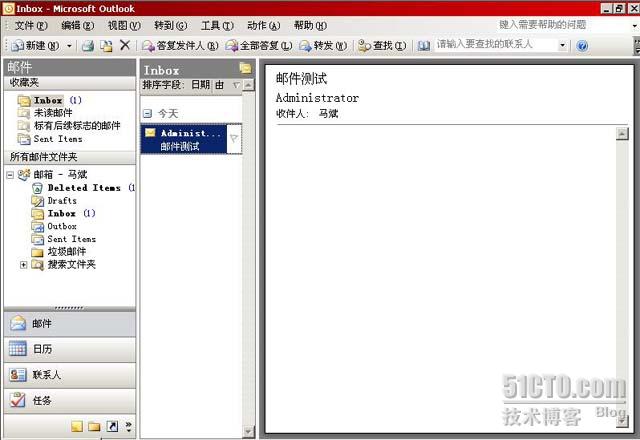Open Folder List icon at pane bottom
The height and width of the screenshot is (440, 640).
click(x=94, y=426)
